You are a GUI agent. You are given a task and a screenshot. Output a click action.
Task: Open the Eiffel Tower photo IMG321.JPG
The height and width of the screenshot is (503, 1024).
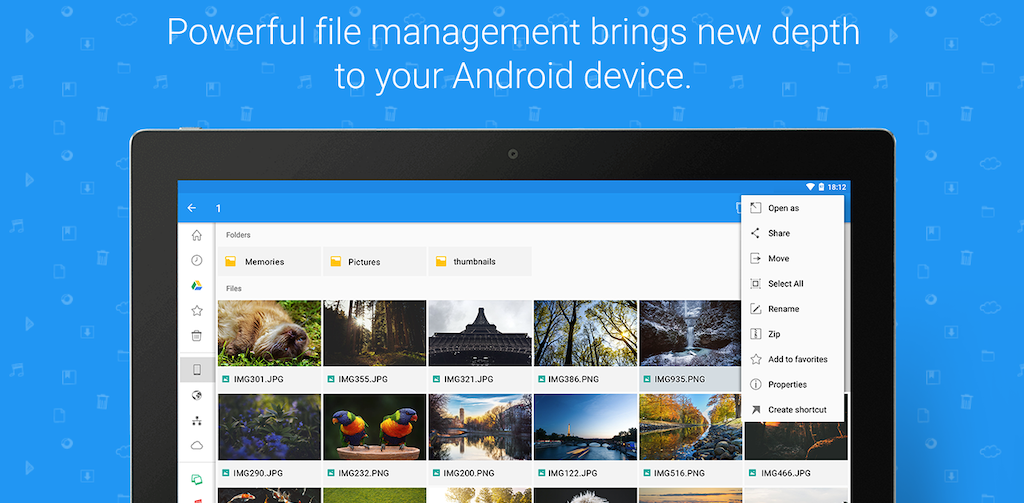click(x=479, y=333)
